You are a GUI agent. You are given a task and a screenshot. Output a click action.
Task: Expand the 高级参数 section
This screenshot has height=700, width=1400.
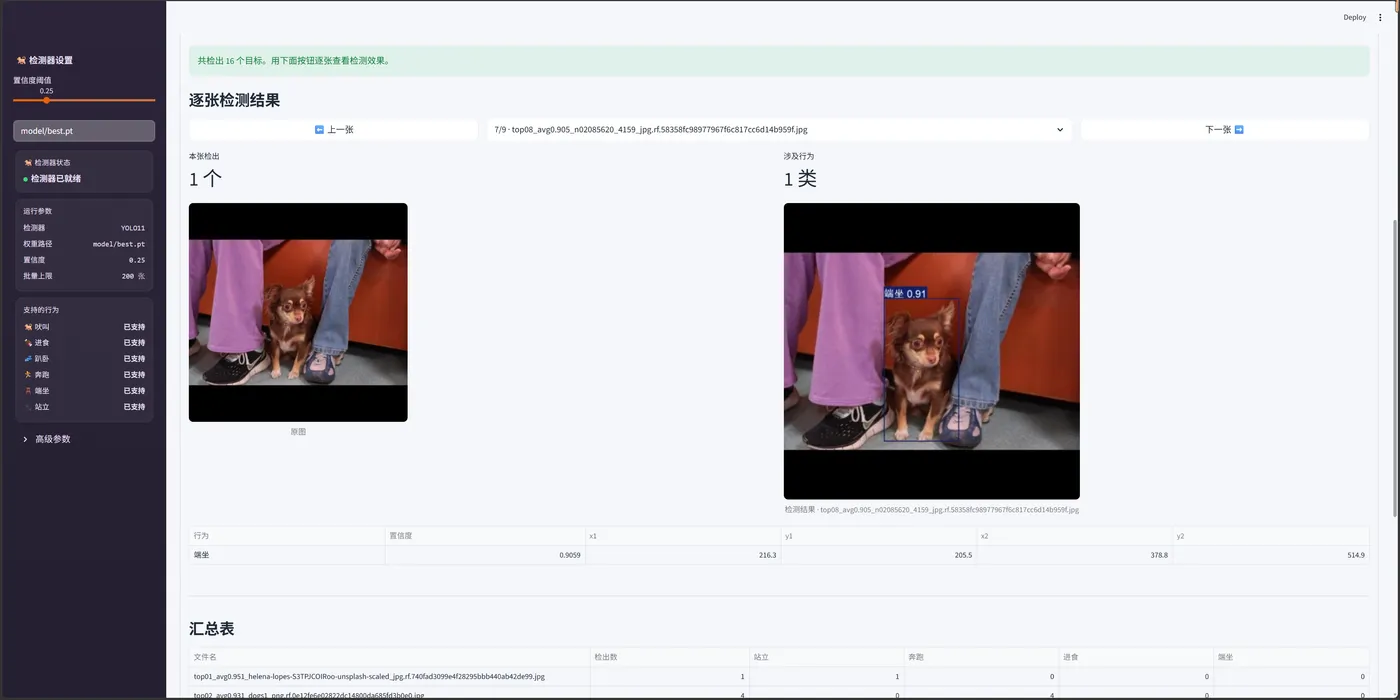tap(47, 439)
